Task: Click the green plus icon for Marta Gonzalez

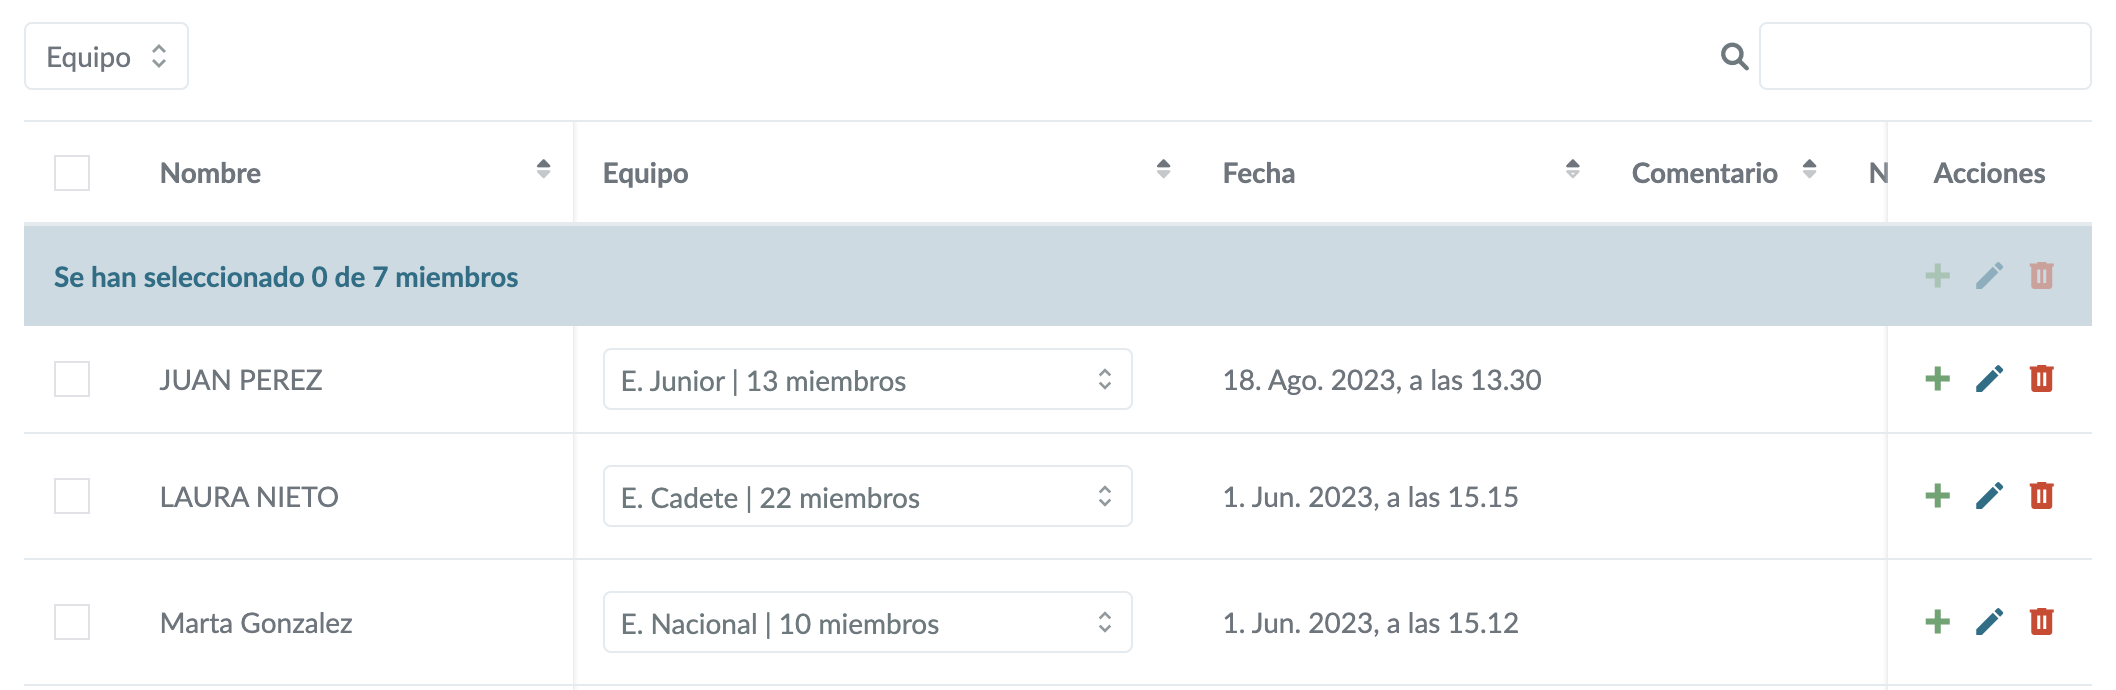Action: pos(1937,622)
